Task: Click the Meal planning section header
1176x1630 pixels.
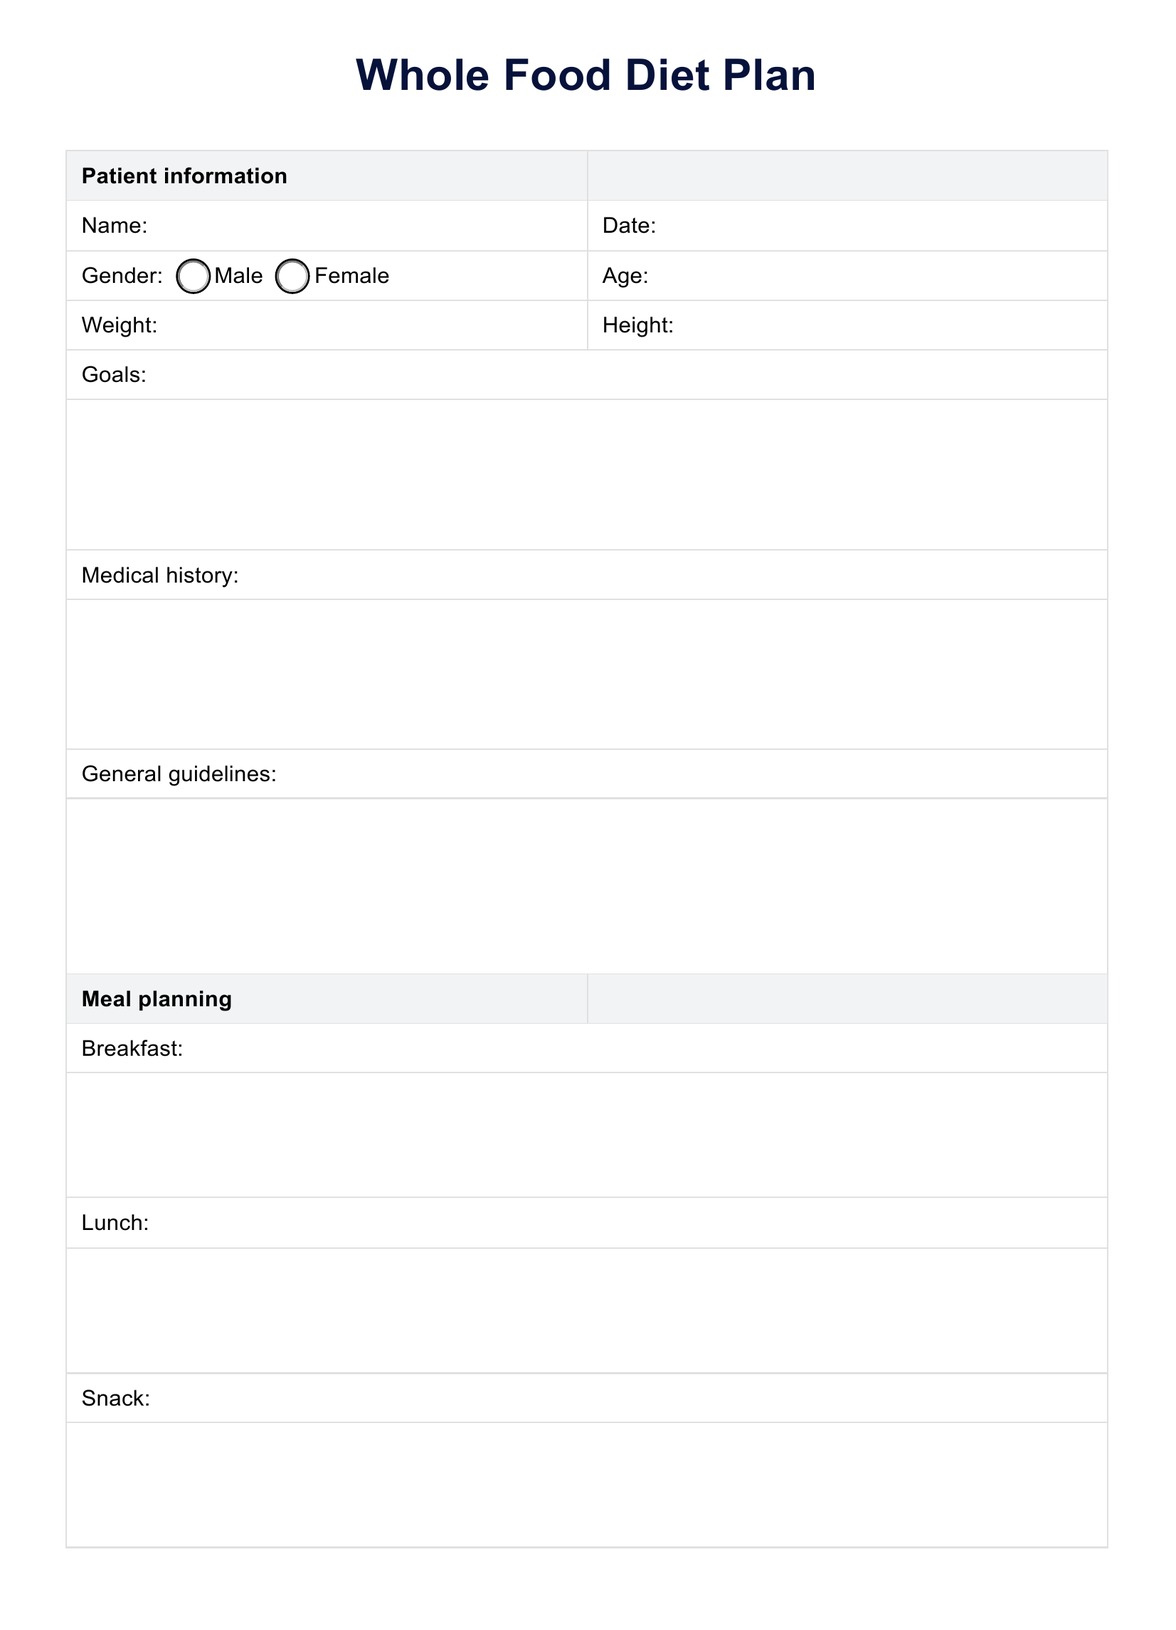Action: click(157, 999)
